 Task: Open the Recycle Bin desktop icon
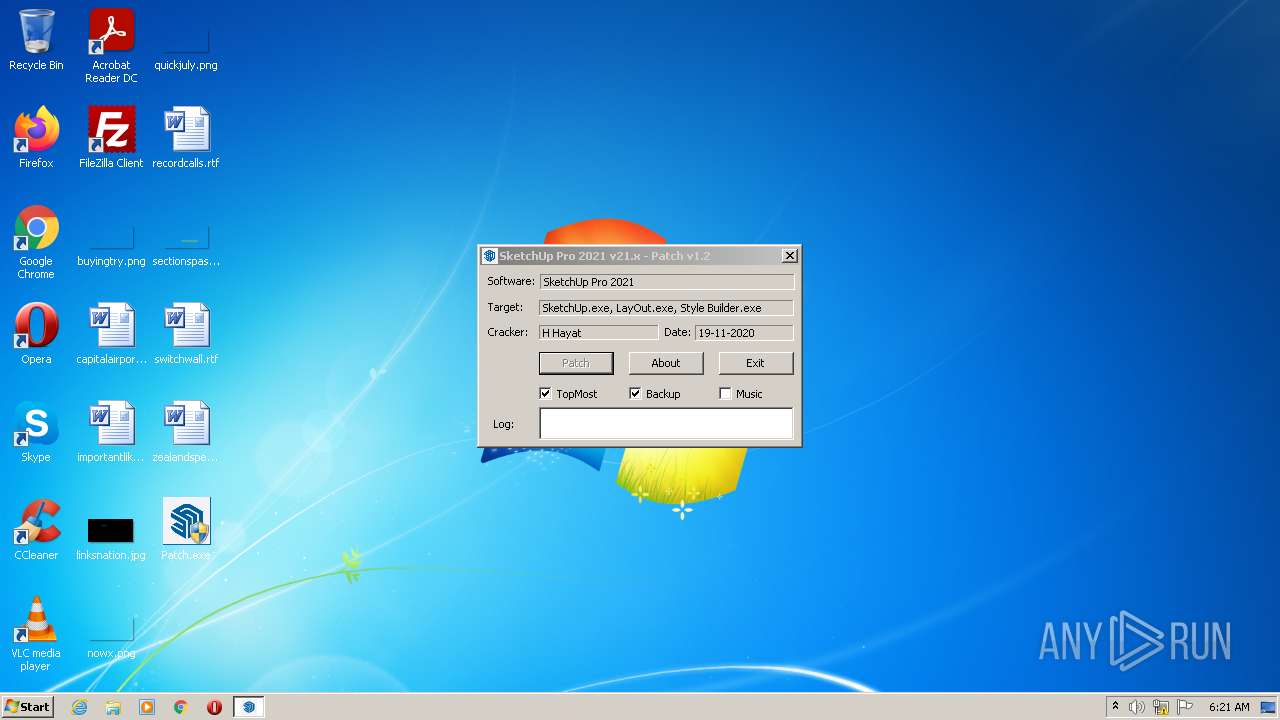36,40
